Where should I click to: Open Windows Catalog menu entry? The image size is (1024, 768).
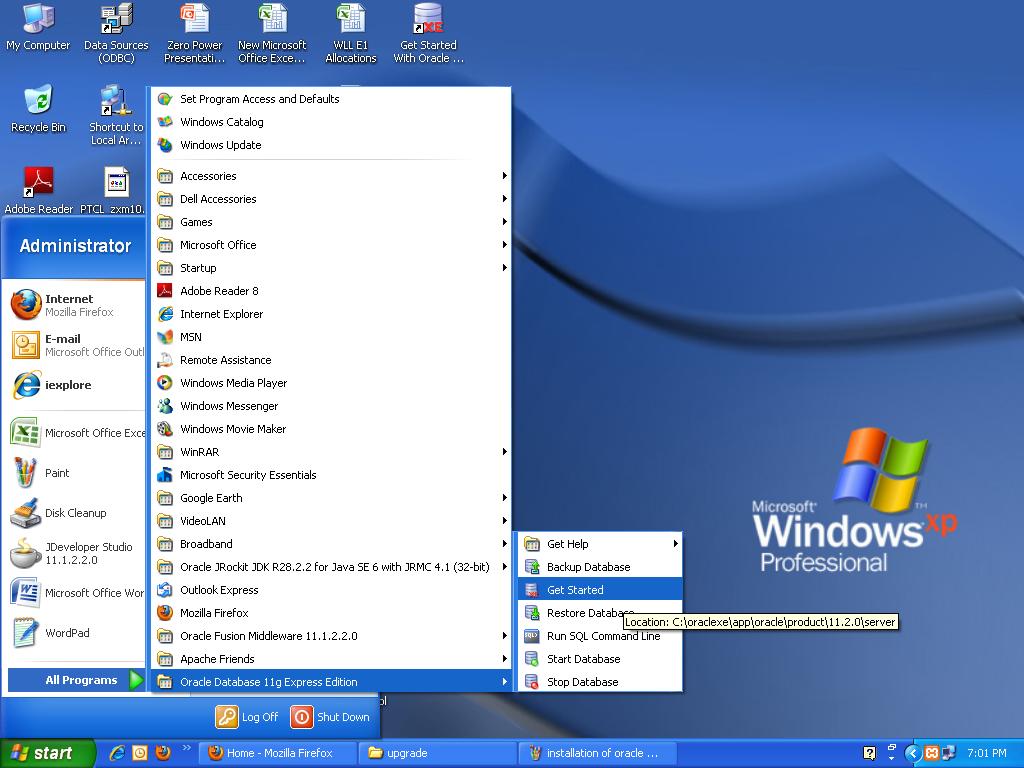point(331,121)
